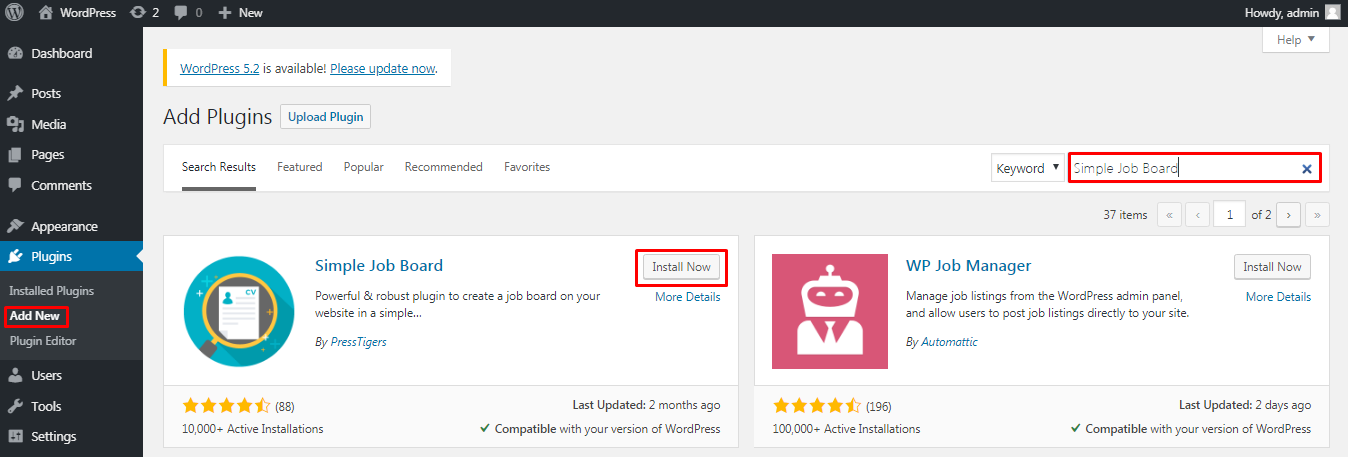Click the Please update now link
The width and height of the screenshot is (1348, 457).
click(383, 68)
